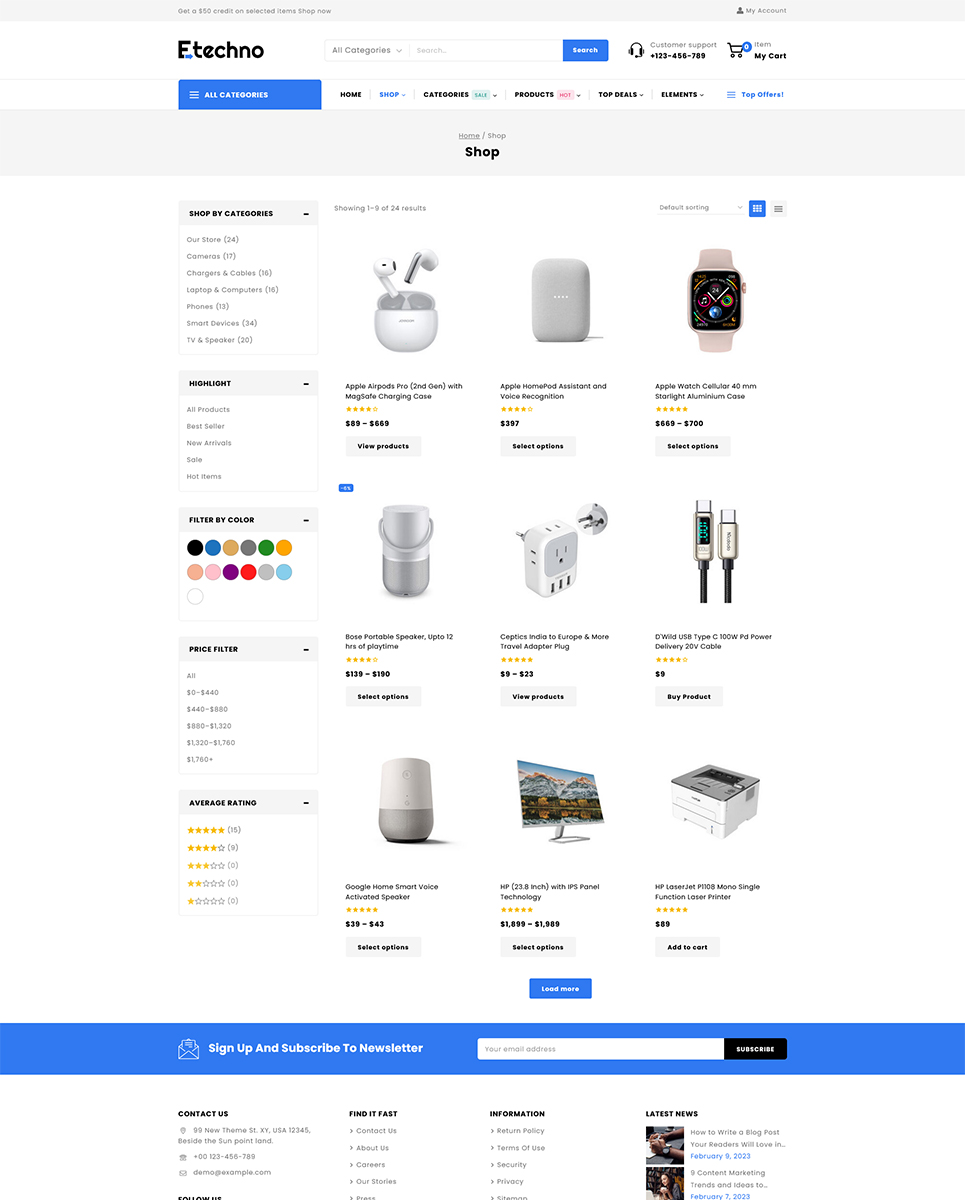This screenshot has height=1200, width=965.
Task: Open the Default sorting dropdown
Action: [701, 208]
